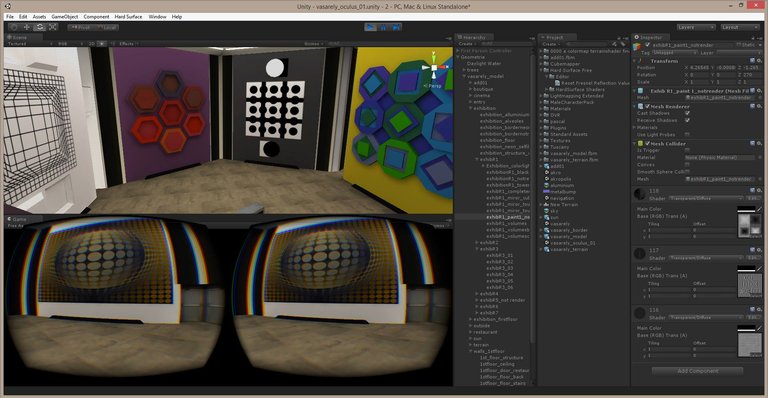Click the Collider Material field None (Physic Material)
Screen dimensions: 768x398
pos(720,158)
